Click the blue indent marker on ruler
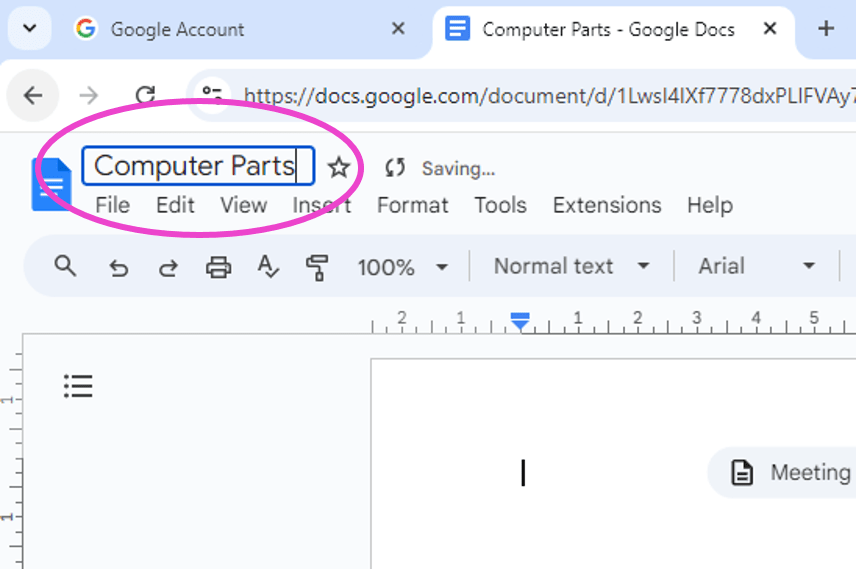Viewport: 856px width, 569px height. pyautogui.click(x=520, y=320)
